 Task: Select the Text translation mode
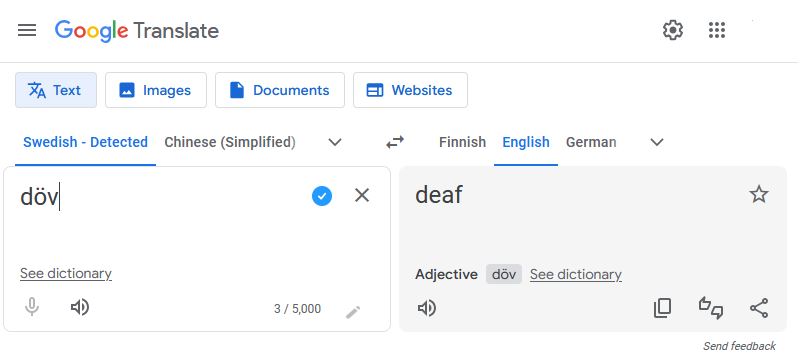tap(56, 90)
